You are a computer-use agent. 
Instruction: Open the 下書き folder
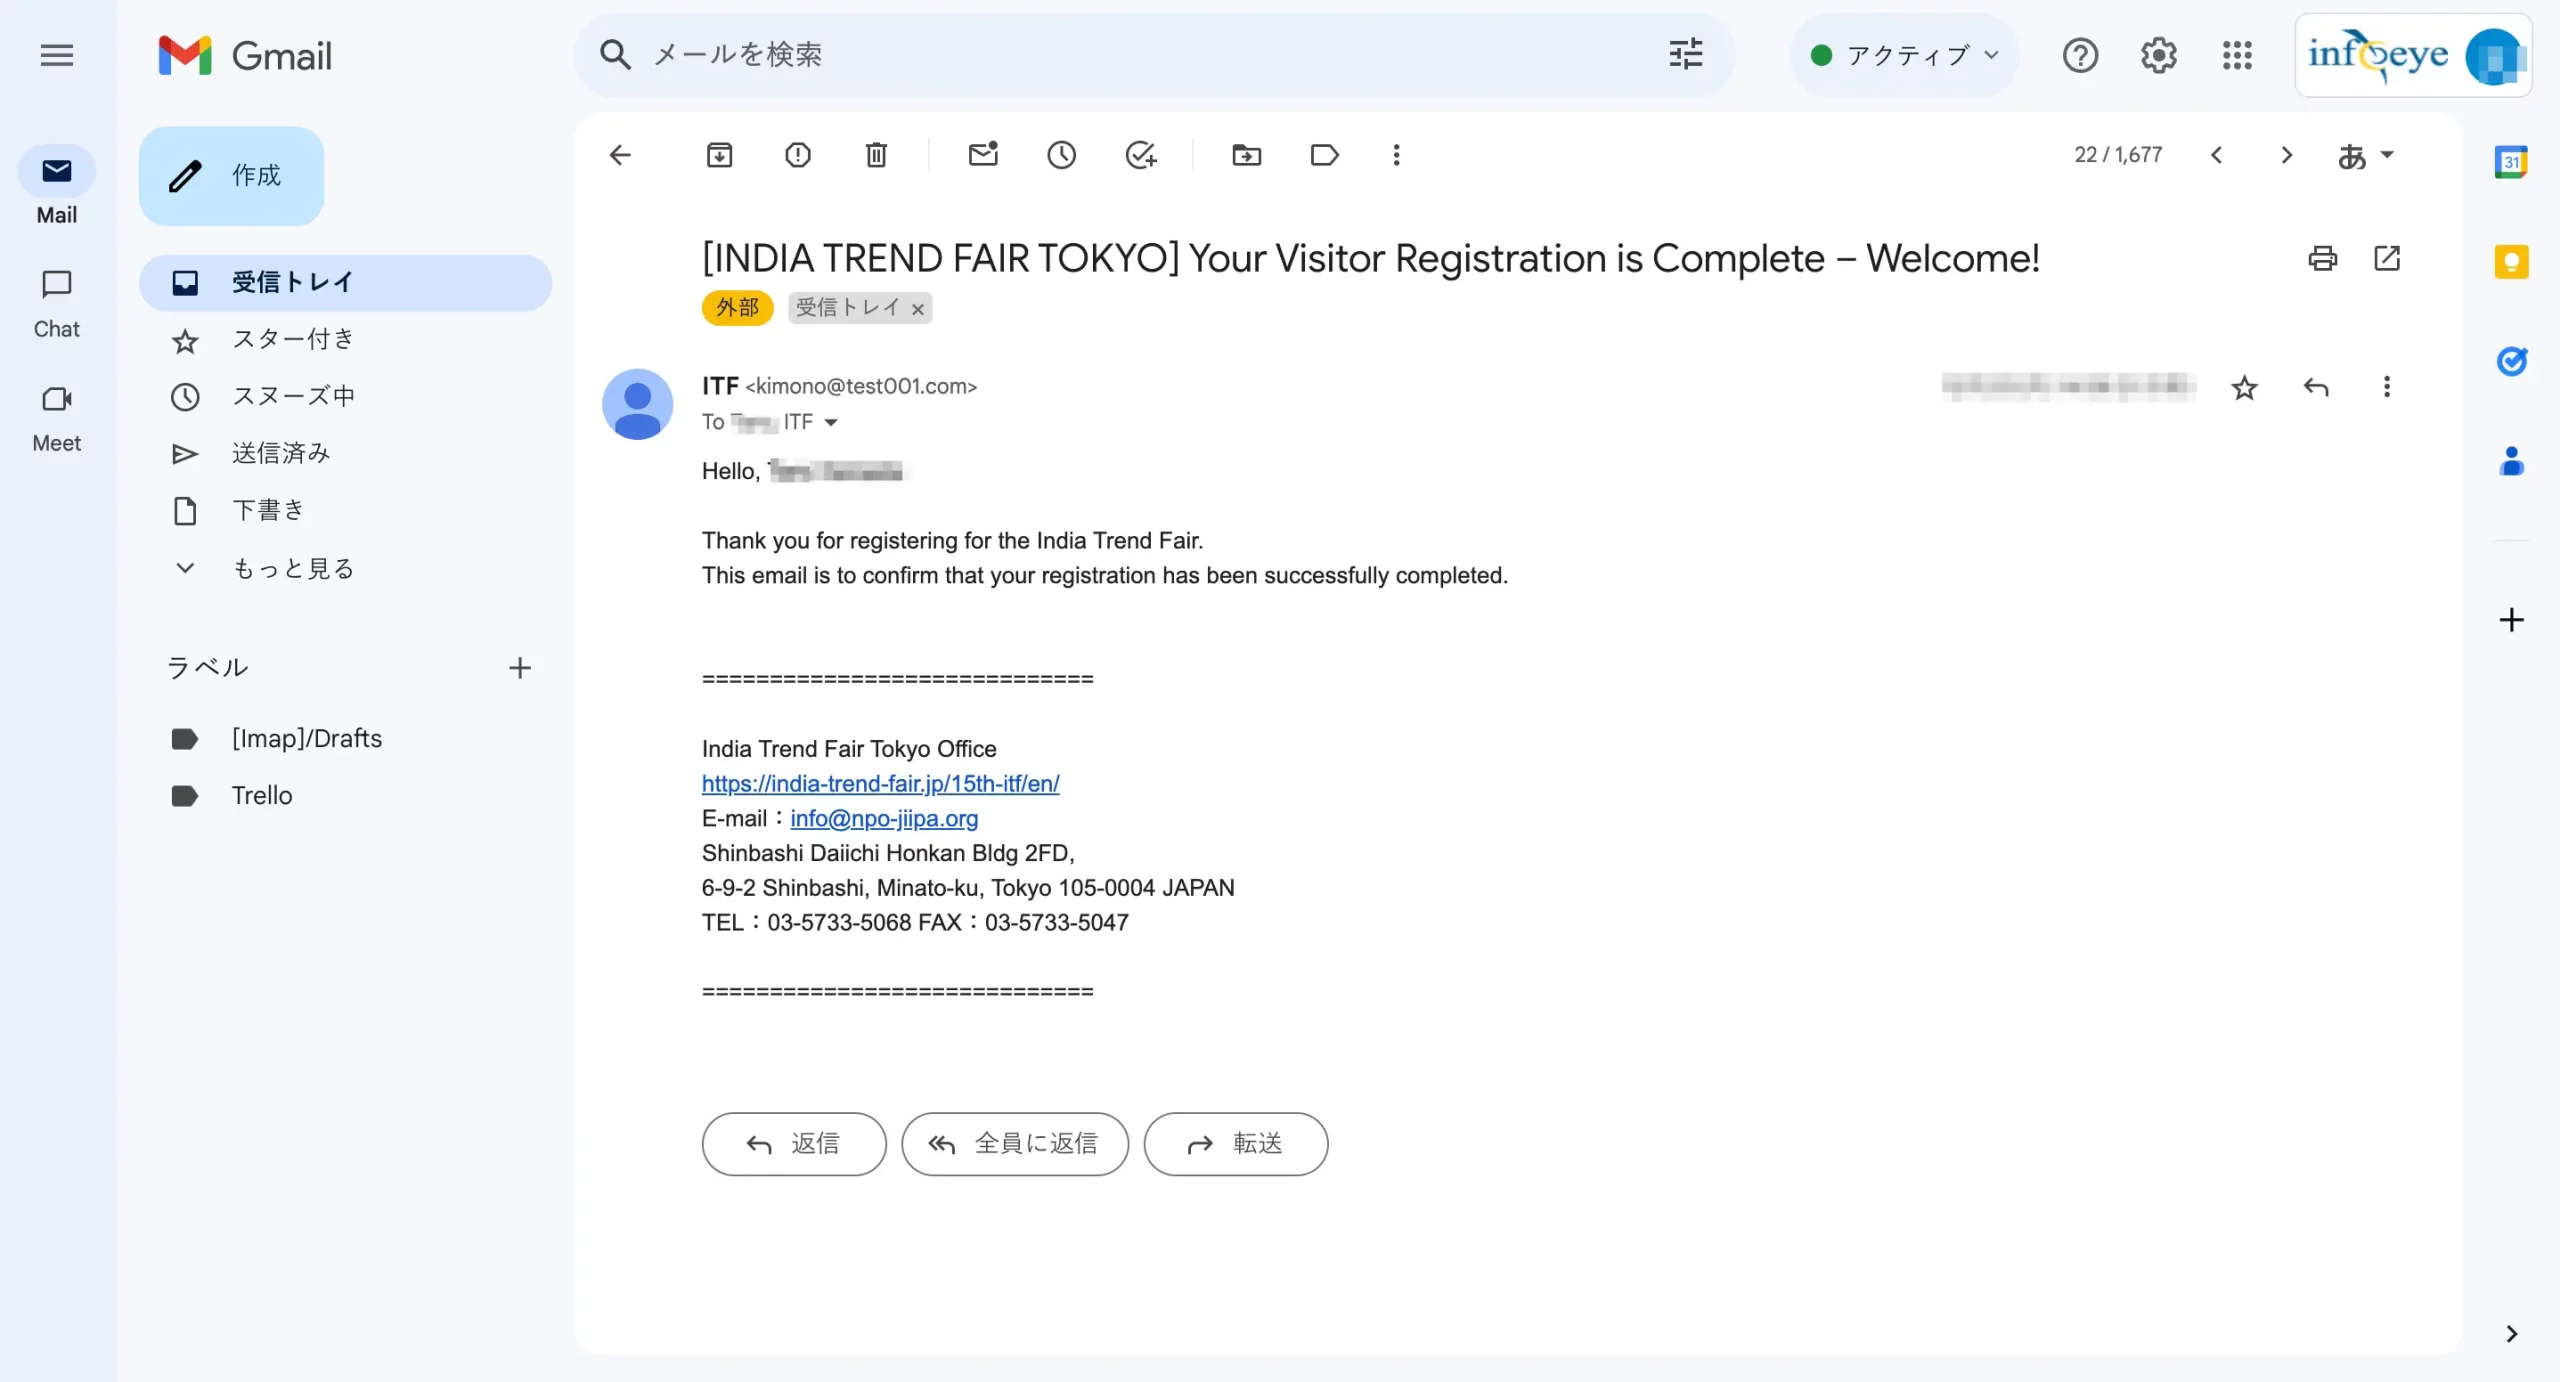coord(346,510)
